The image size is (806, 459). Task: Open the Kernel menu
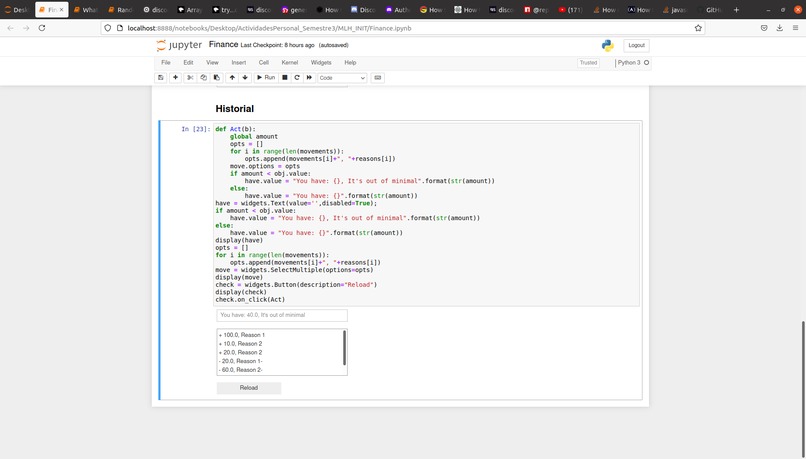(290, 63)
